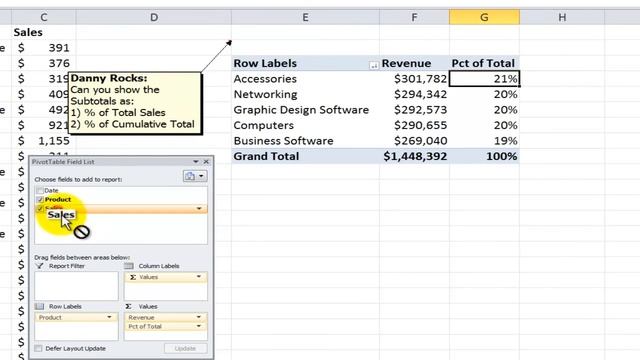Click the Computers row label cell
This screenshot has width=640, height=360.
point(305,125)
